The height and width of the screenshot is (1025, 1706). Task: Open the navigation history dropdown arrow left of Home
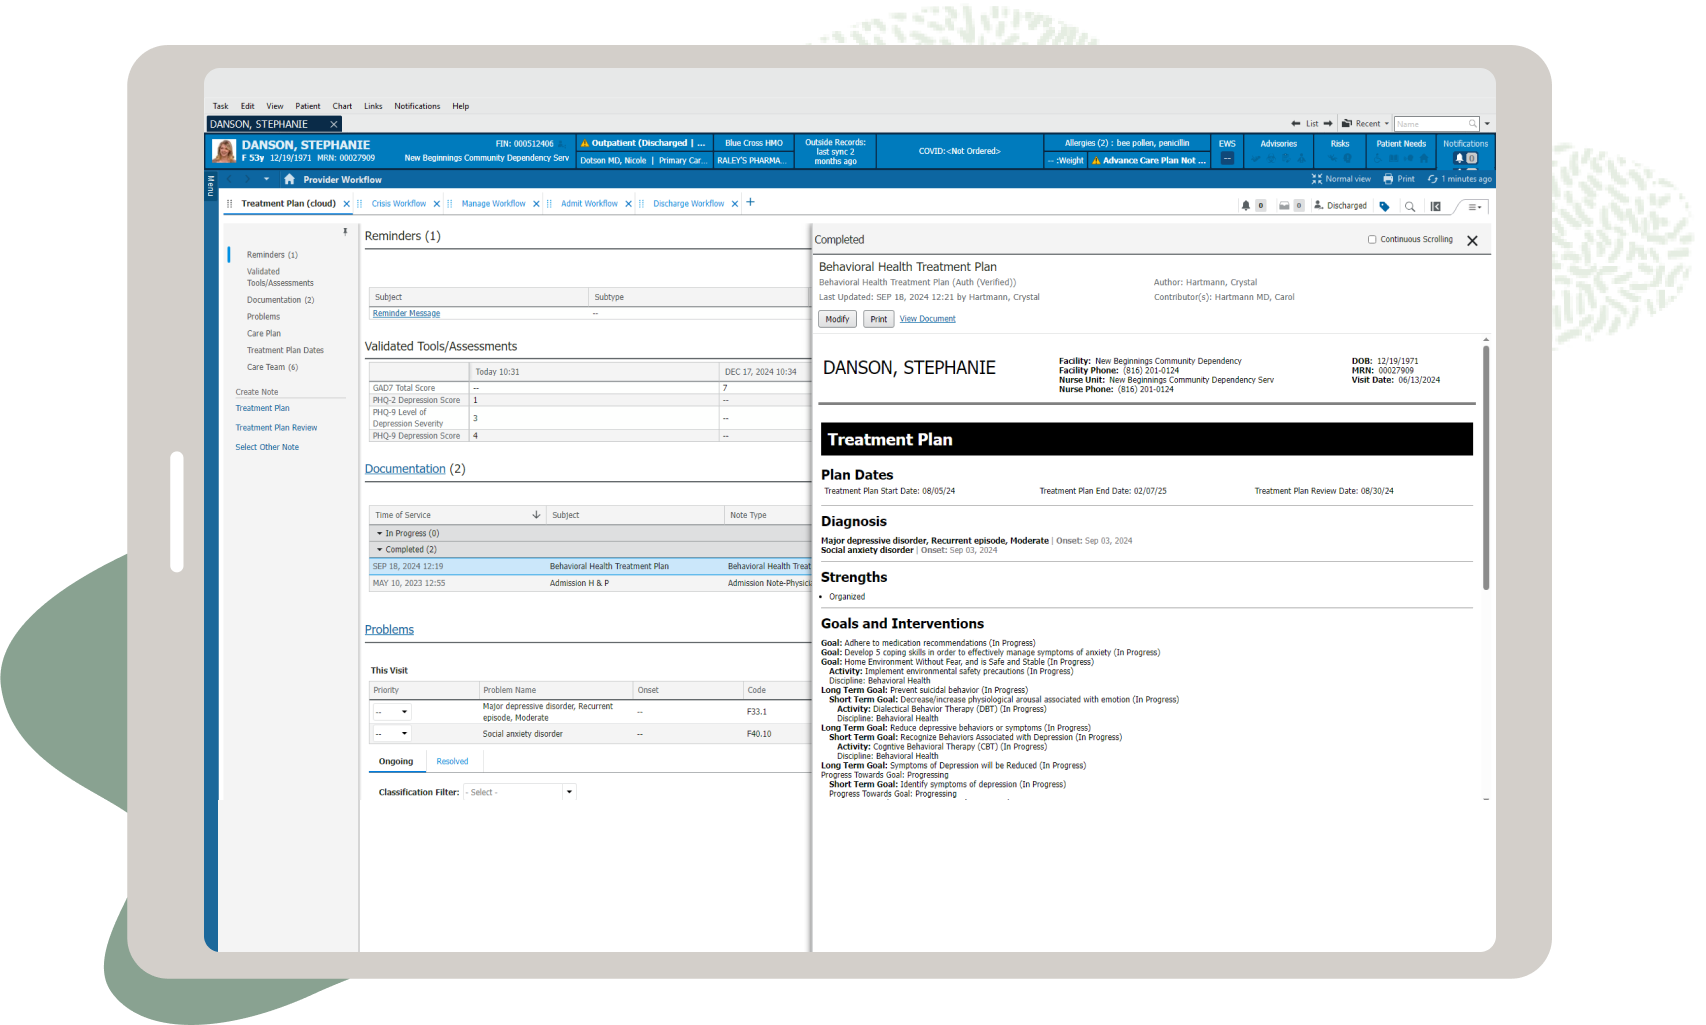[266, 179]
